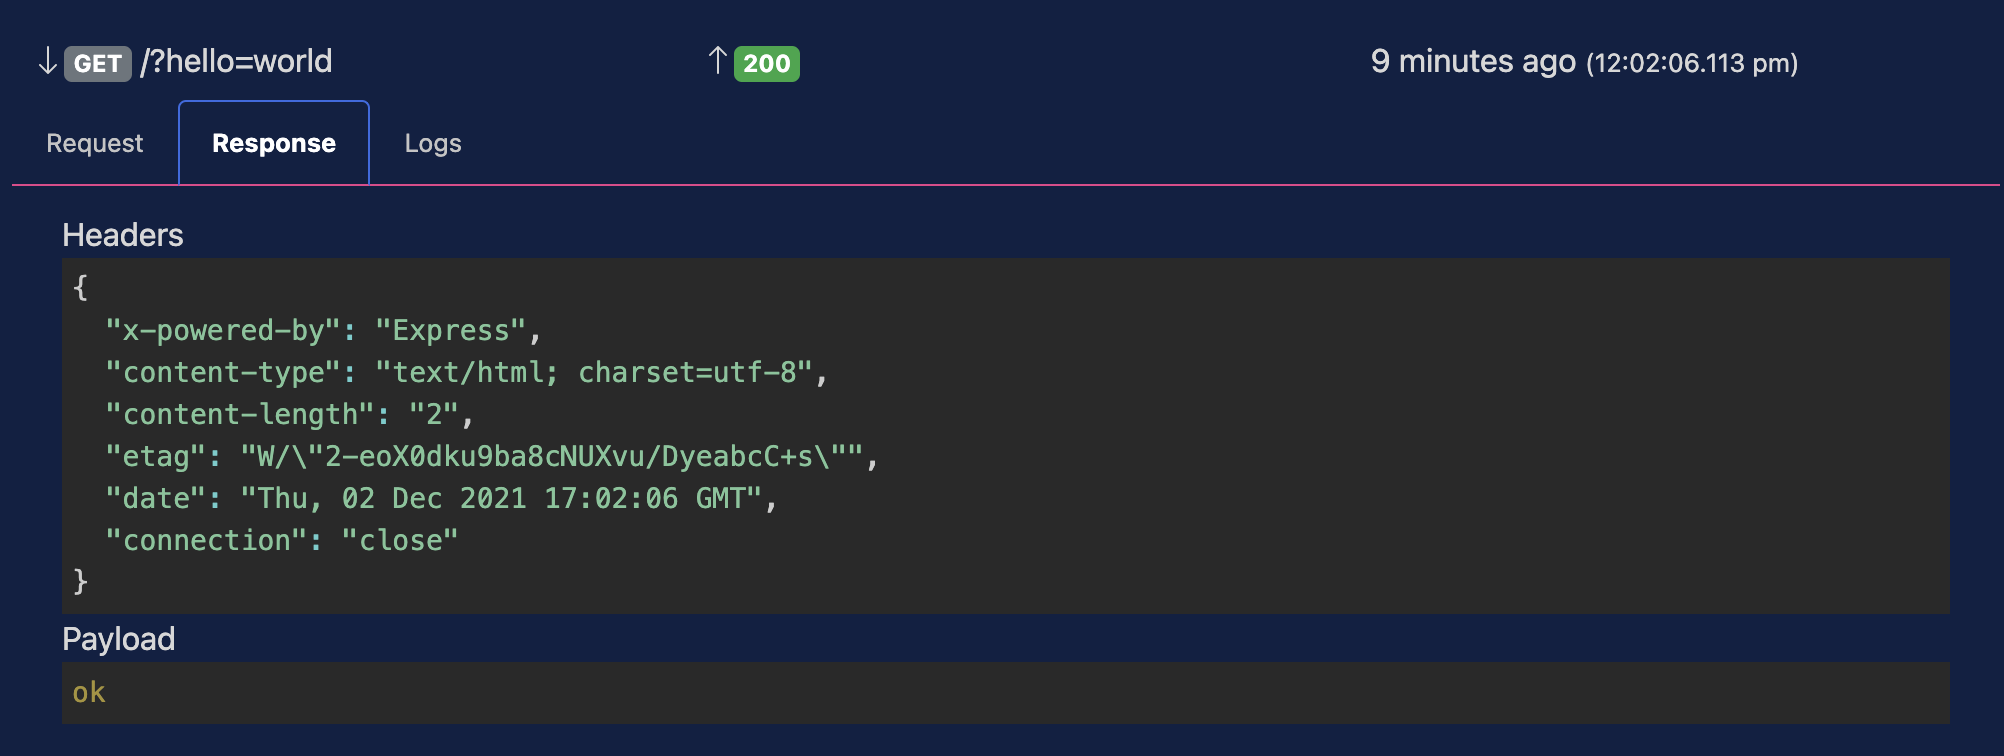The image size is (2004, 756).
Task: Click the Payload section heading
Action: [x=119, y=639]
